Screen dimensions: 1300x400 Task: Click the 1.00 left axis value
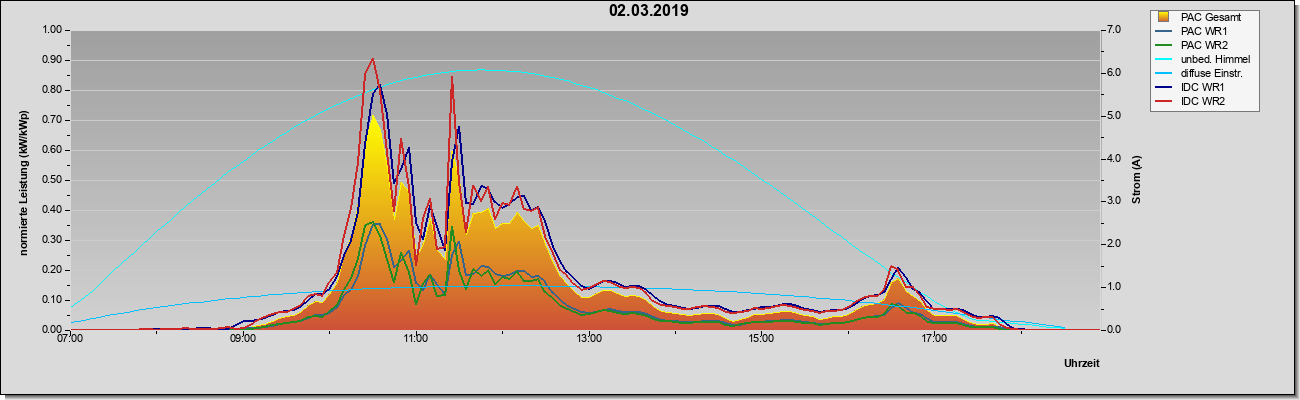[52, 30]
